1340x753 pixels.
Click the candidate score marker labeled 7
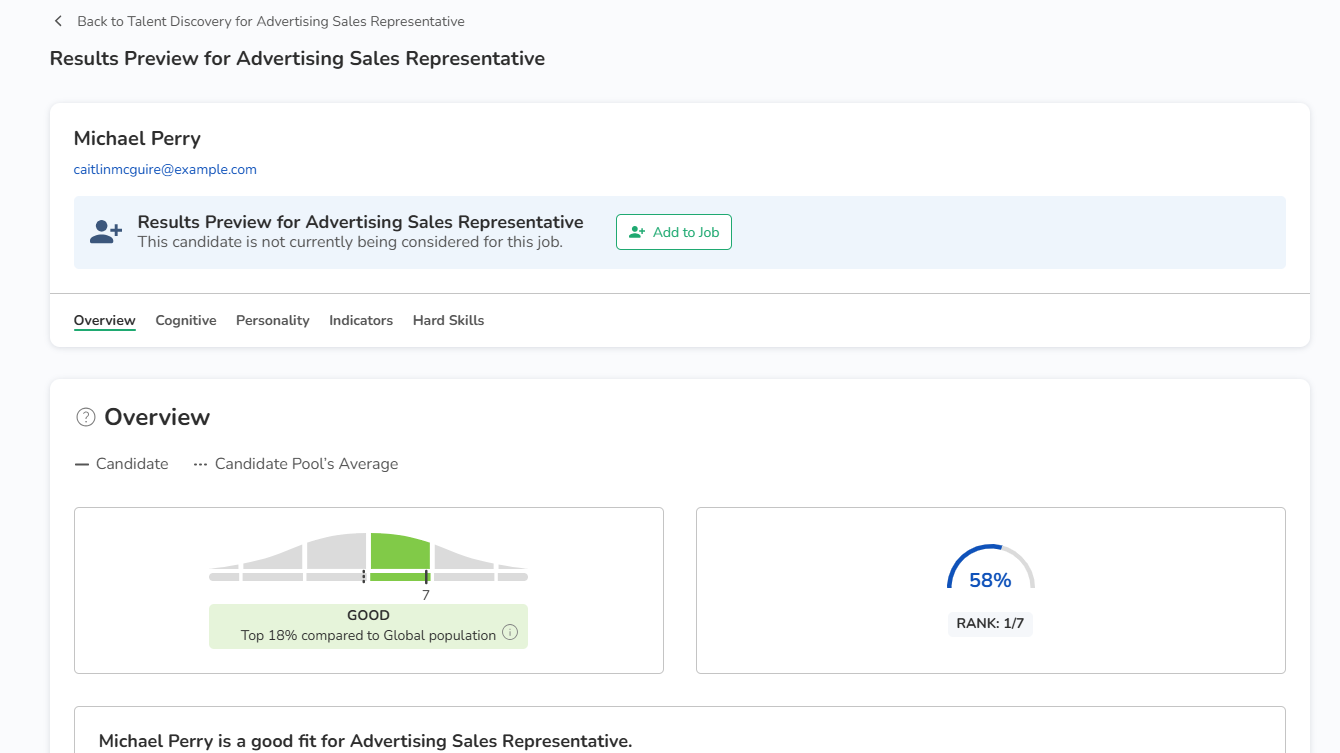[426, 578]
